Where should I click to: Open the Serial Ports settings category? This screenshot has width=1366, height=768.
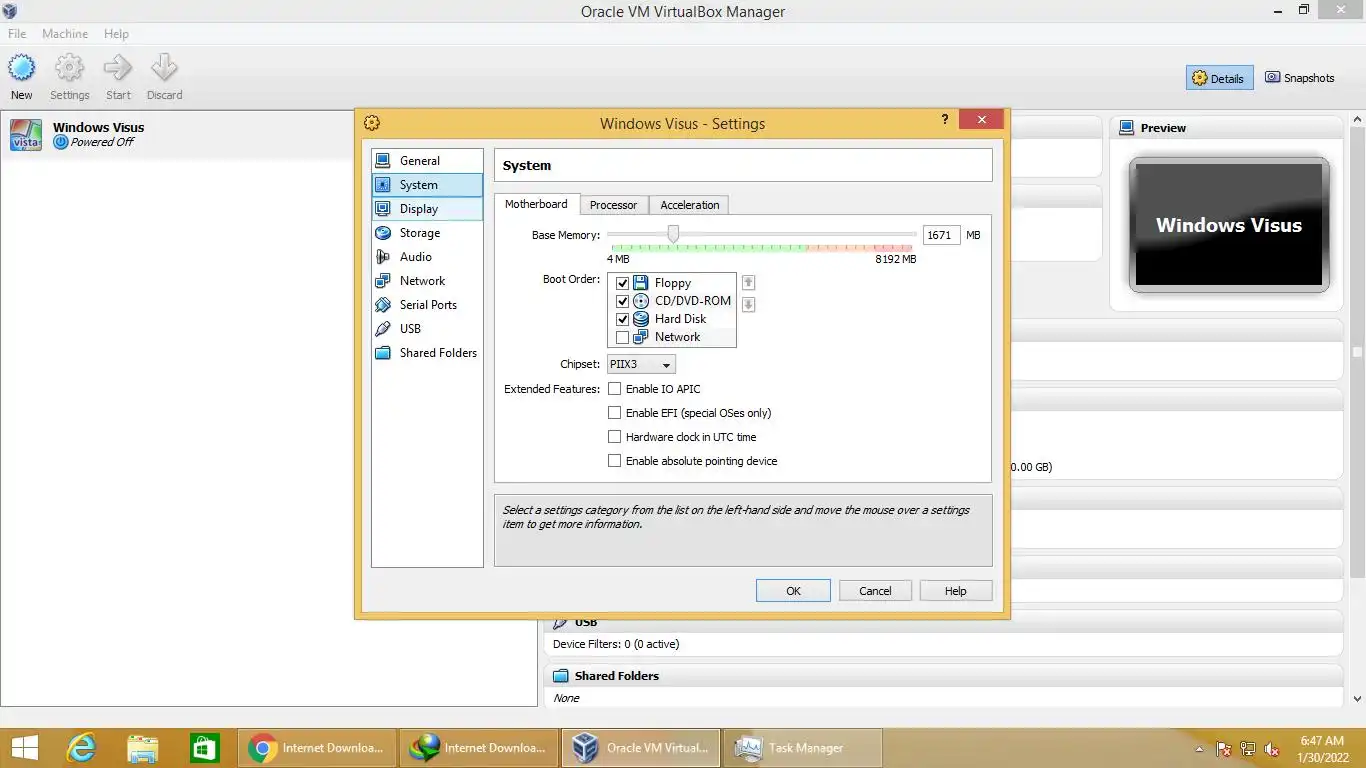[427, 305]
